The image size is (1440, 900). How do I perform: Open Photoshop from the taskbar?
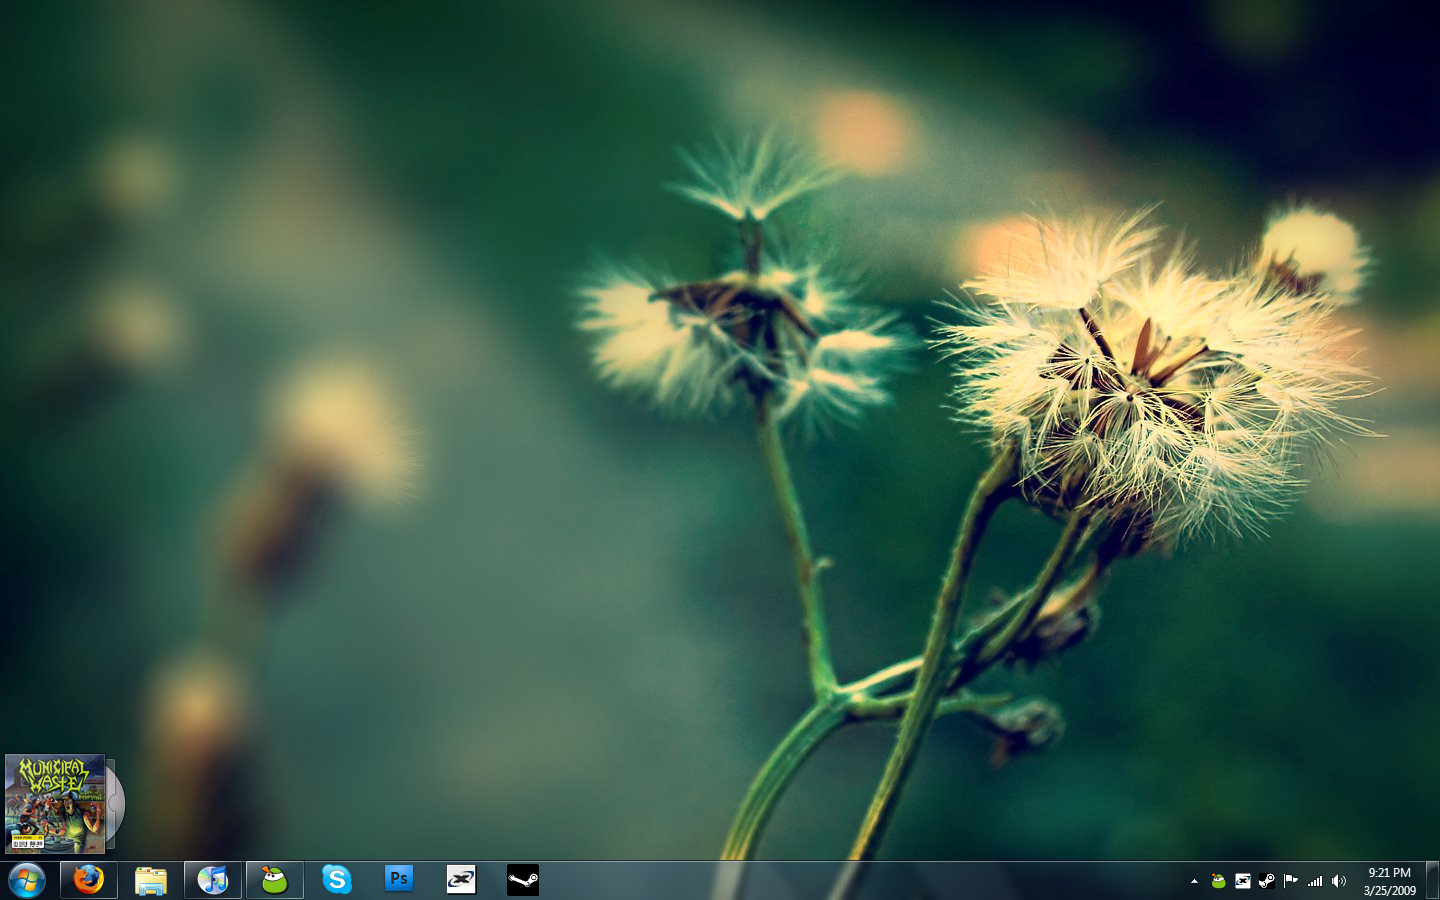click(399, 880)
